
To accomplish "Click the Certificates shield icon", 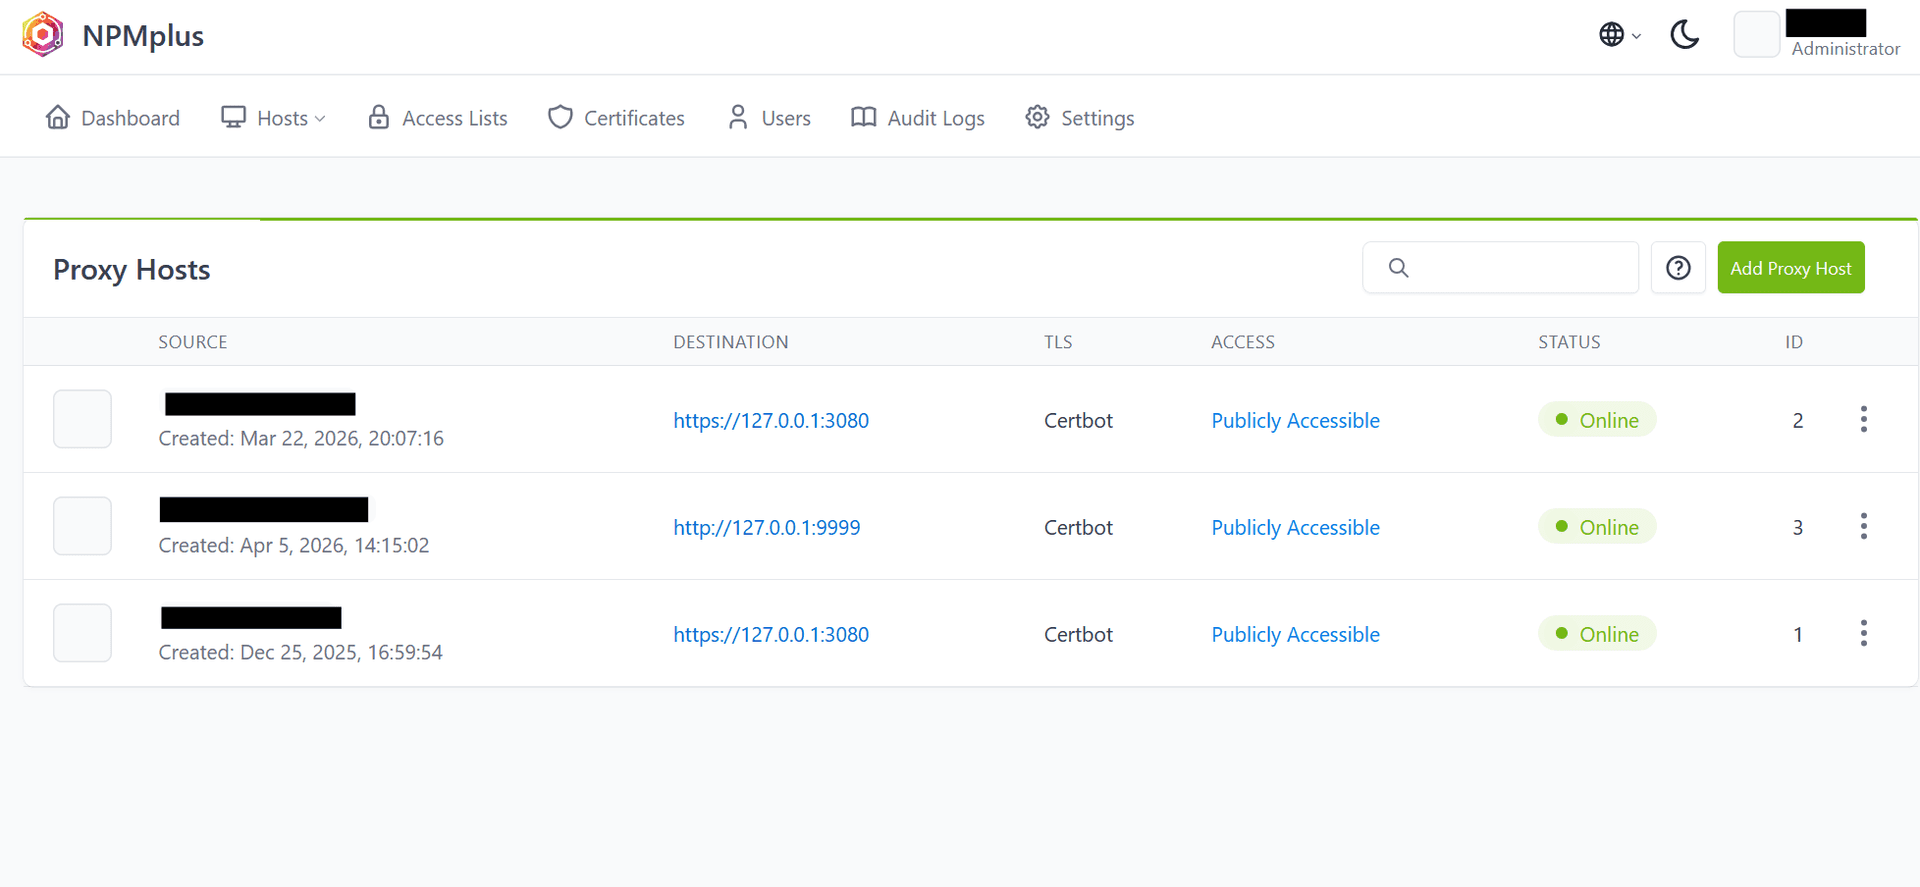I will coord(560,117).
